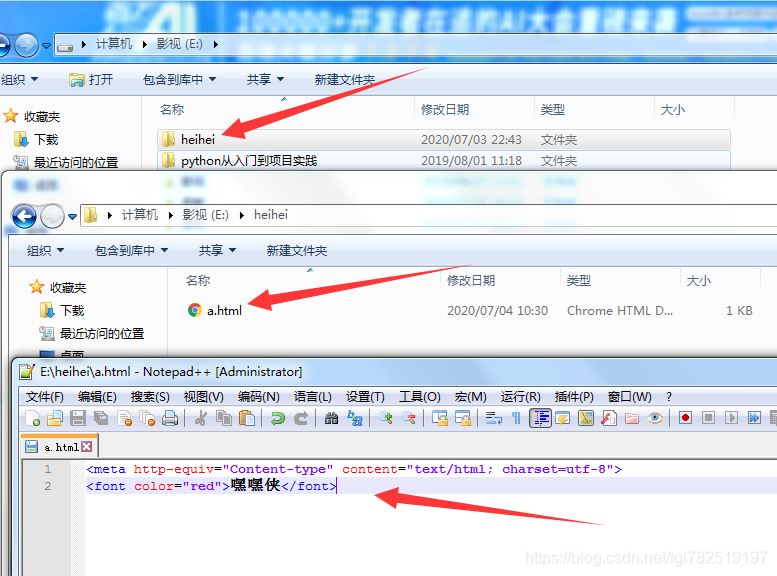777x576 pixels.
Task: Click 打开 in the E: drive toolbar
Action: pos(92,79)
